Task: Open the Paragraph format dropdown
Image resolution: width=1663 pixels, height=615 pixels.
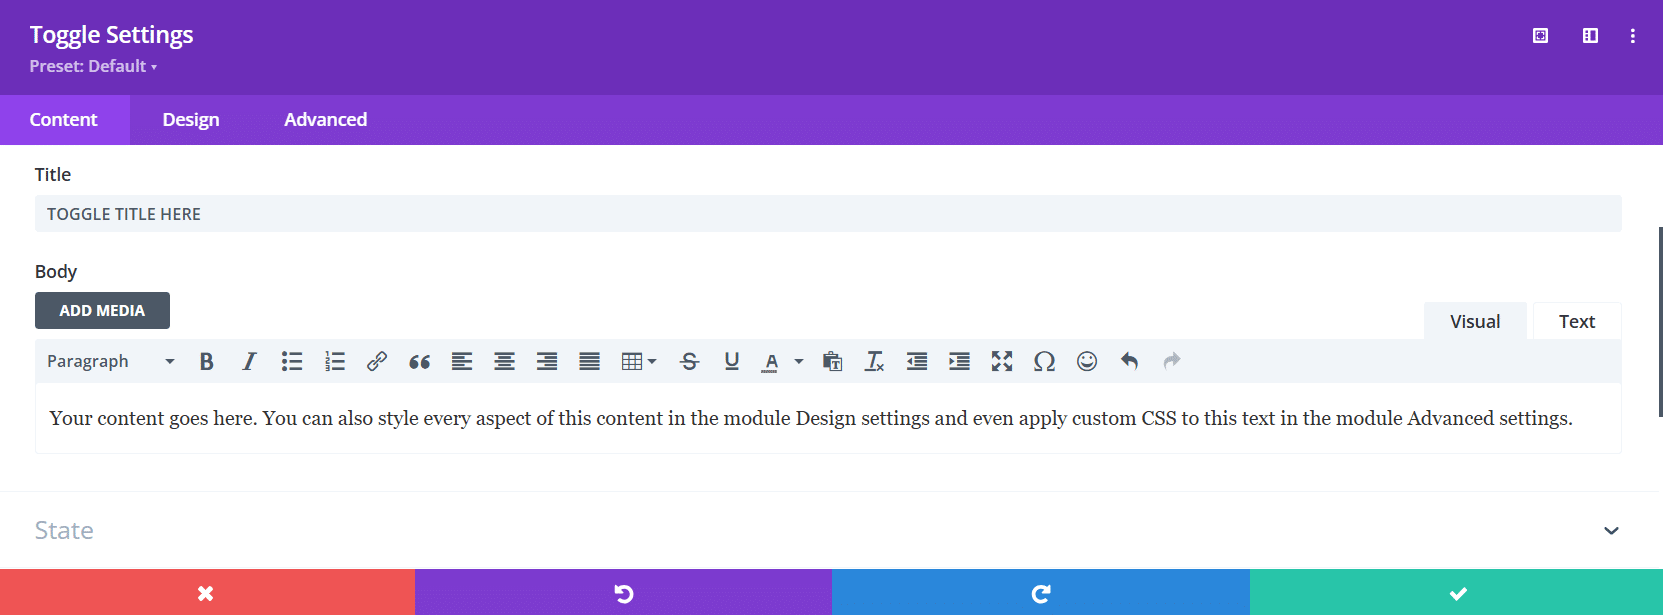Action: click(111, 362)
